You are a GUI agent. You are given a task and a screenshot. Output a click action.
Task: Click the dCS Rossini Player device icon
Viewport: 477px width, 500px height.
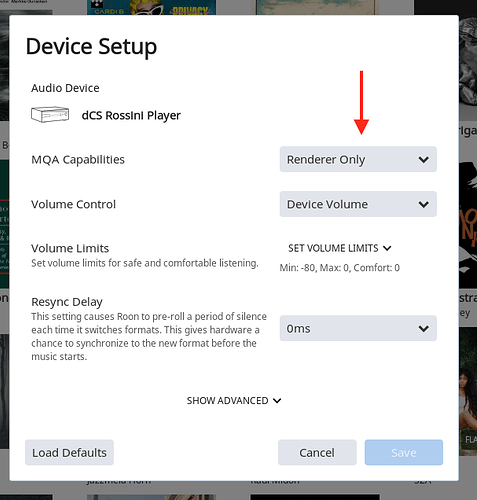pyautogui.click(x=50, y=115)
